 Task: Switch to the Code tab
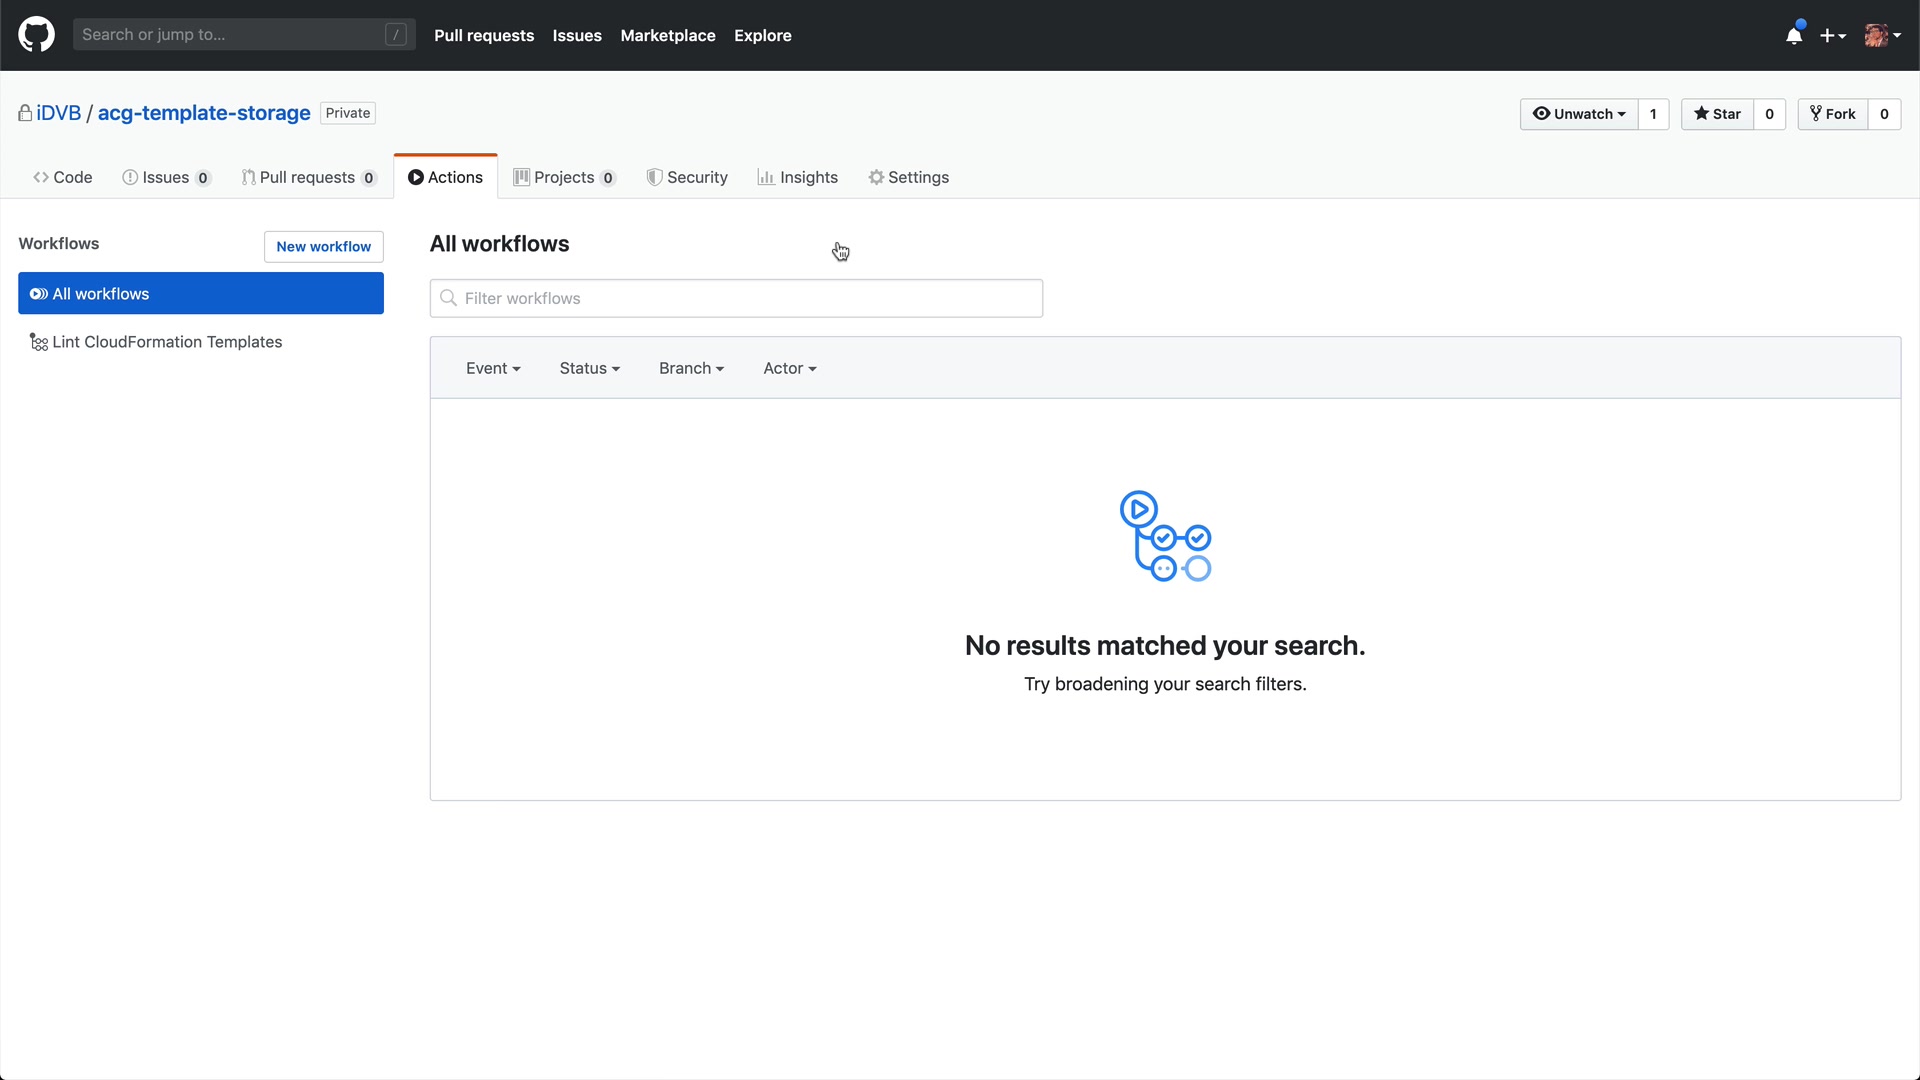63,177
